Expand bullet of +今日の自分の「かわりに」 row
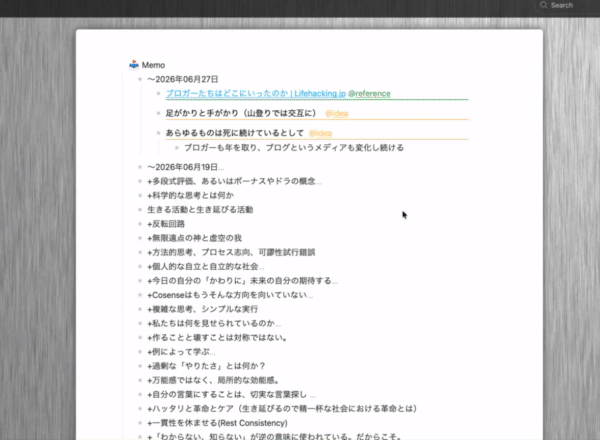Screen dimensions: 600x440 (140, 280)
